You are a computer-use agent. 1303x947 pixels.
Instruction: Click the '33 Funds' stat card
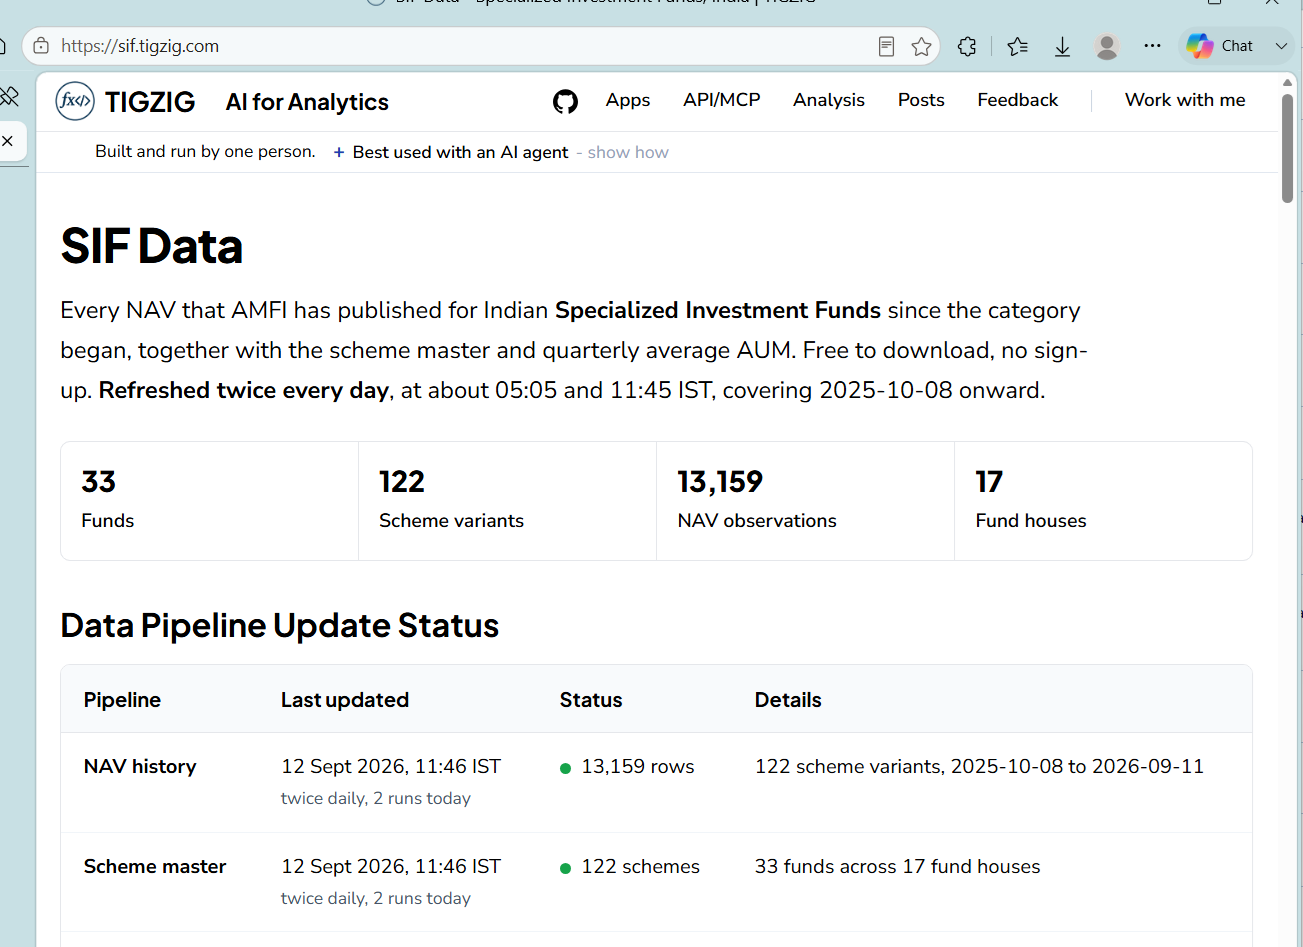coord(209,501)
